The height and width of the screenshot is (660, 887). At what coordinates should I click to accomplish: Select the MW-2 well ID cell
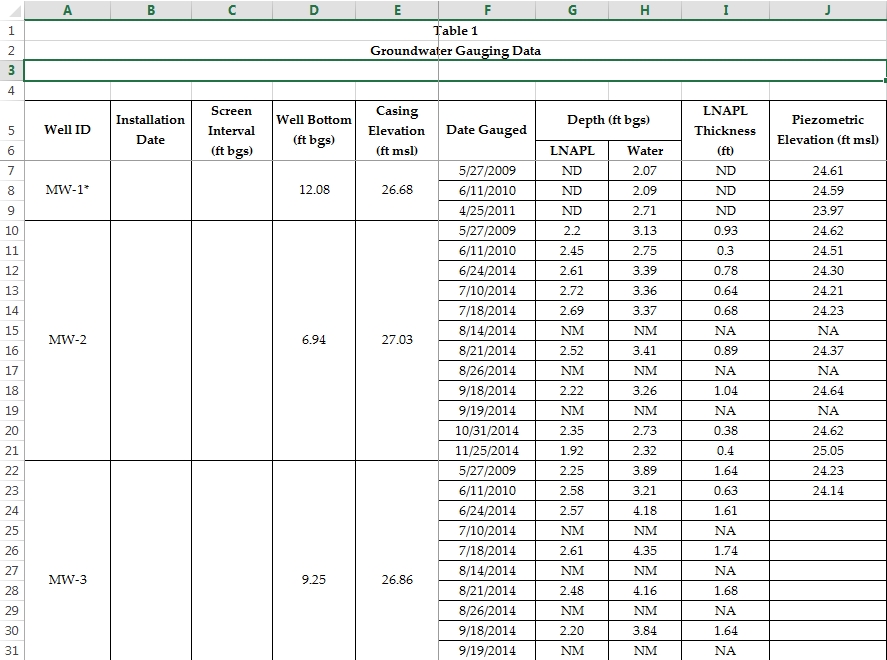[67, 340]
